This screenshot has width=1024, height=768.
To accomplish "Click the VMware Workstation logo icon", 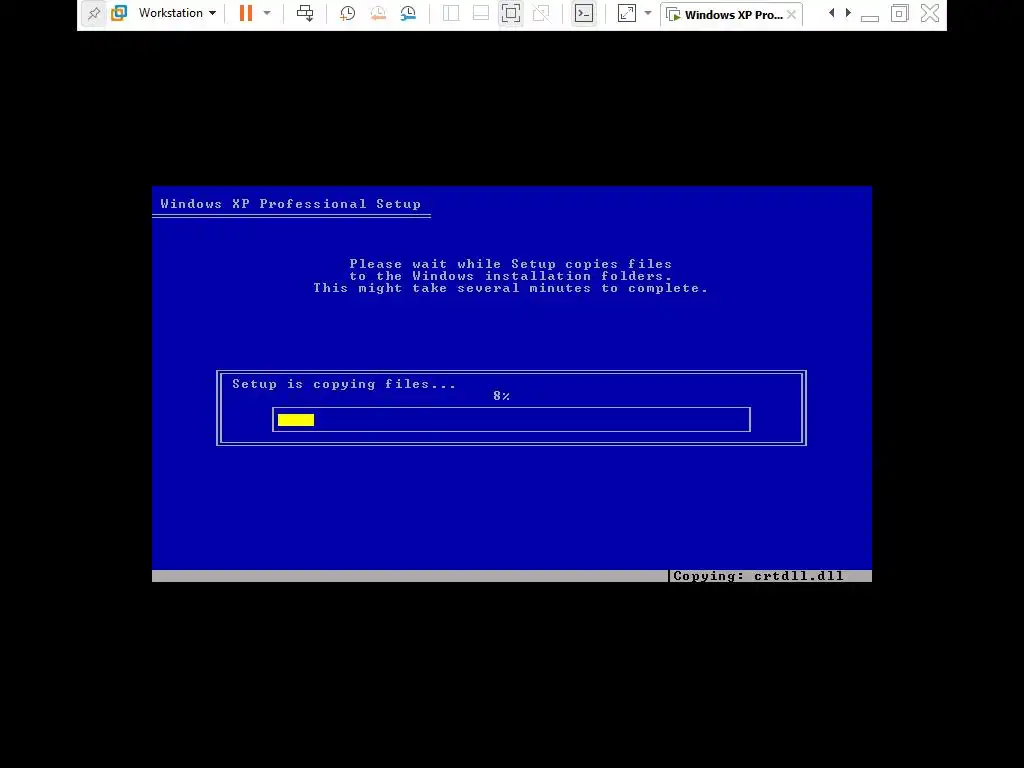I will pos(119,13).
